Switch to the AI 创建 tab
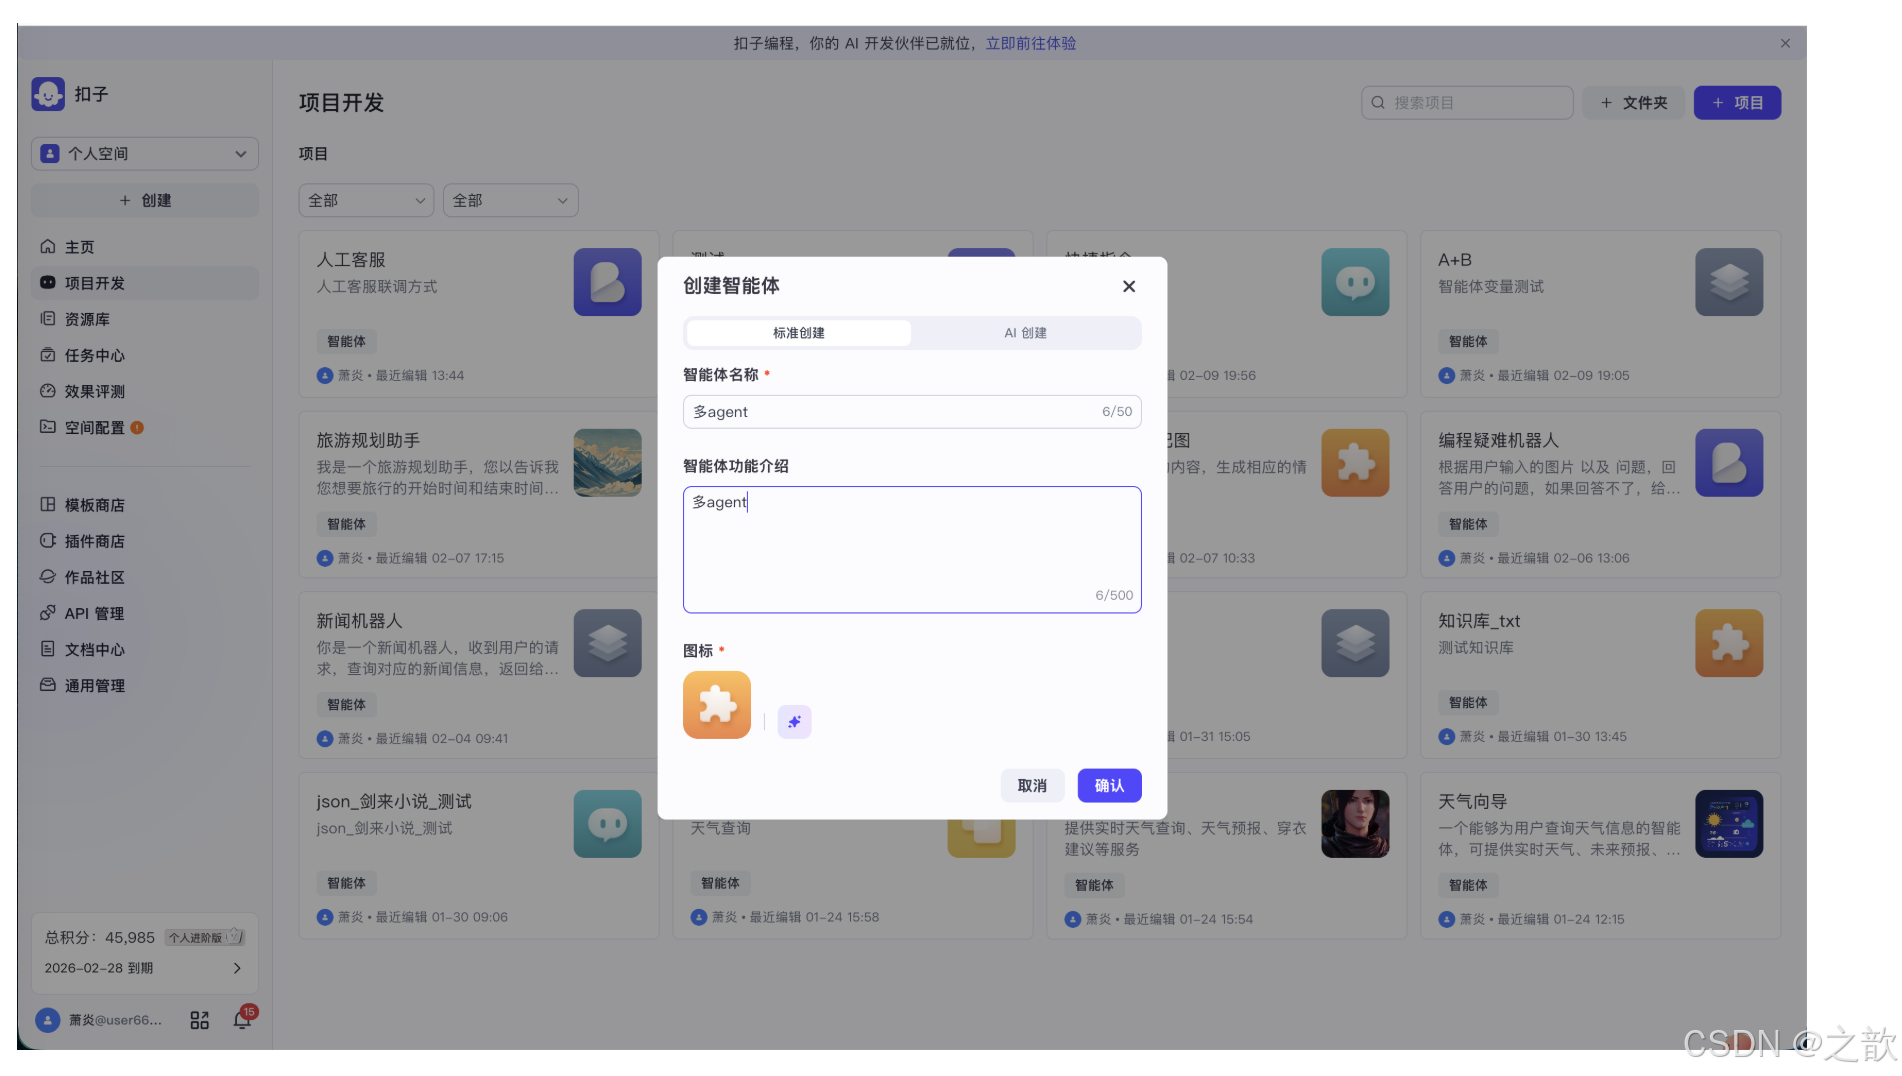This screenshot has width=1902, height=1076. pyautogui.click(x=1025, y=332)
